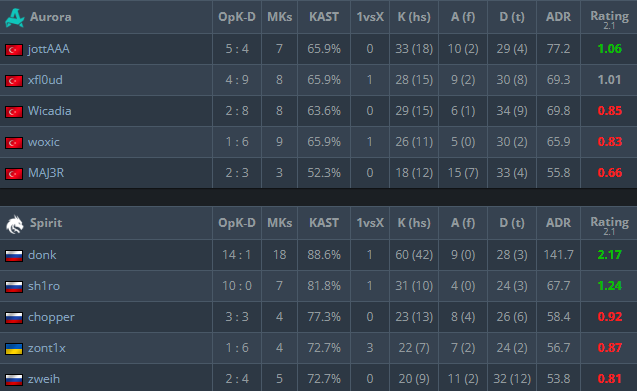637x391 pixels.
Task: Sort Spirit table by ADR column
Action: pyautogui.click(x=559, y=223)
